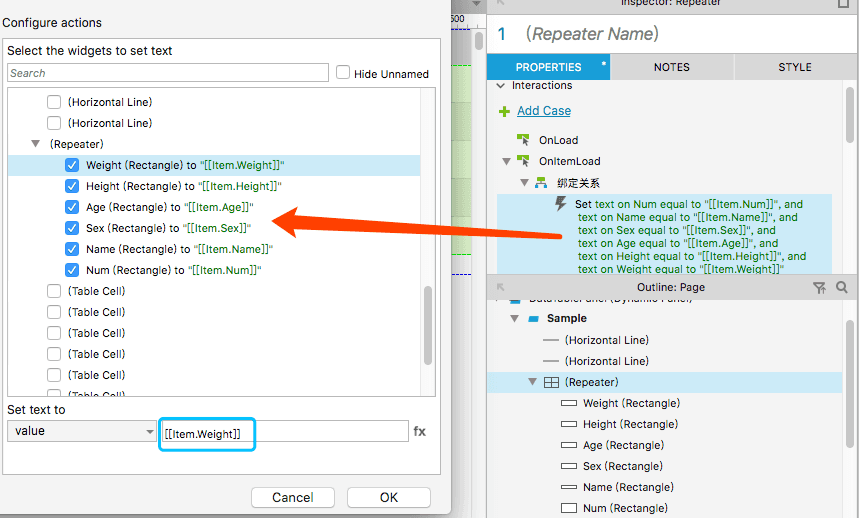Select Weight (Rectangle) in Outline tree
The image size is (859, 518).
(x=632, y=403)
